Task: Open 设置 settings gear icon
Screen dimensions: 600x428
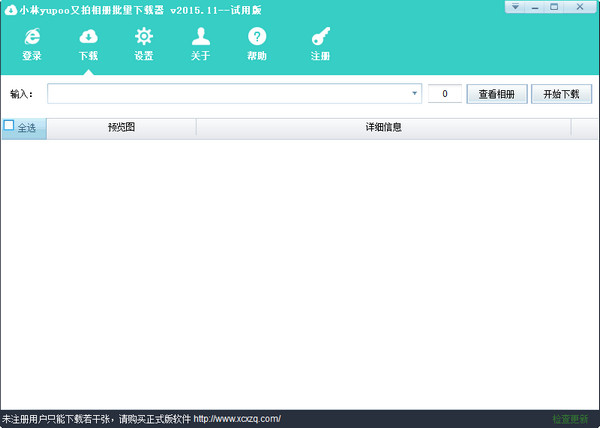Action: coord(144,38)
